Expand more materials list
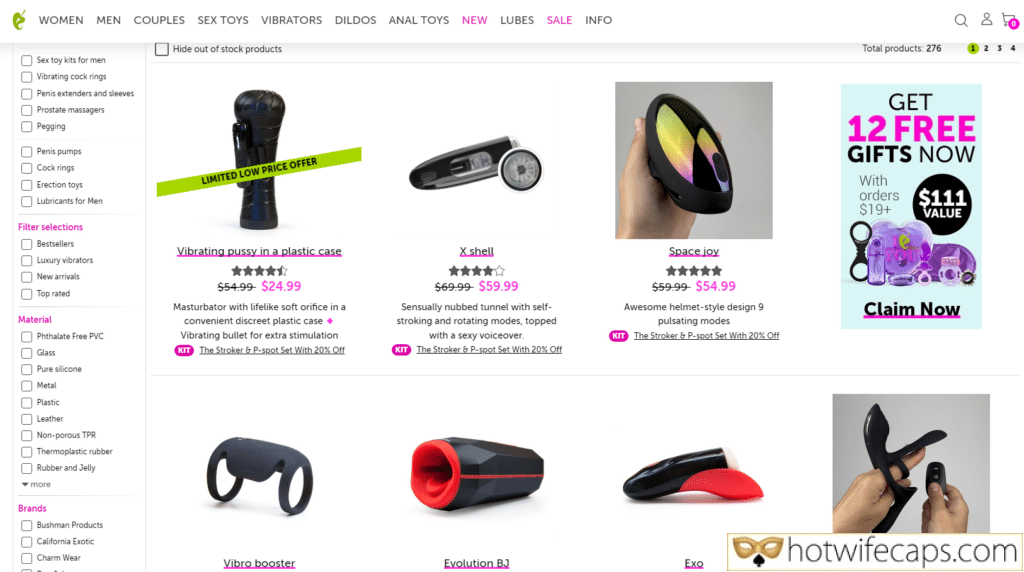1024x572 pixels. 36,485
